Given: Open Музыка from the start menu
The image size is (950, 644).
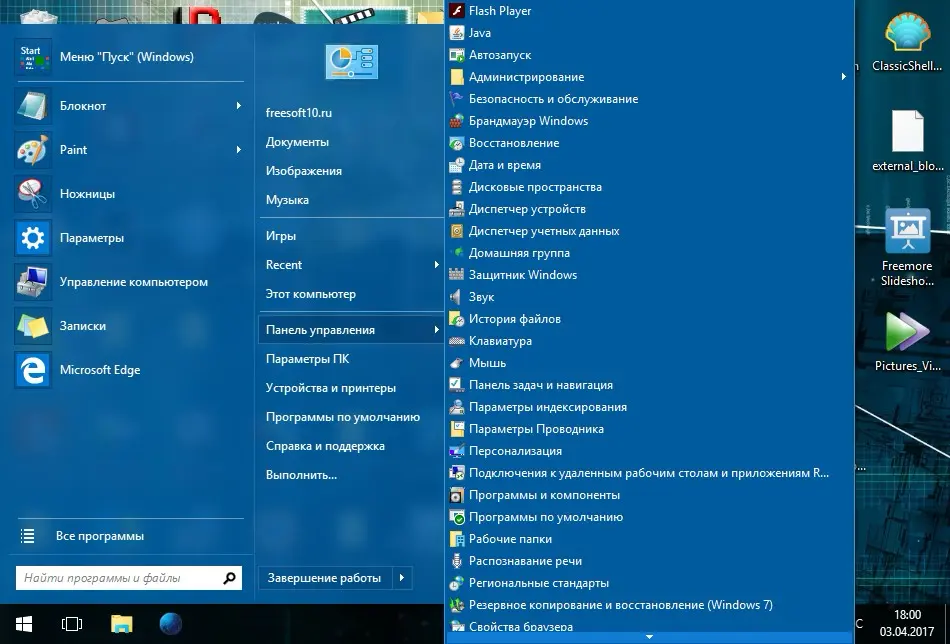Looking at the screenshot, I should click(287, 200).
